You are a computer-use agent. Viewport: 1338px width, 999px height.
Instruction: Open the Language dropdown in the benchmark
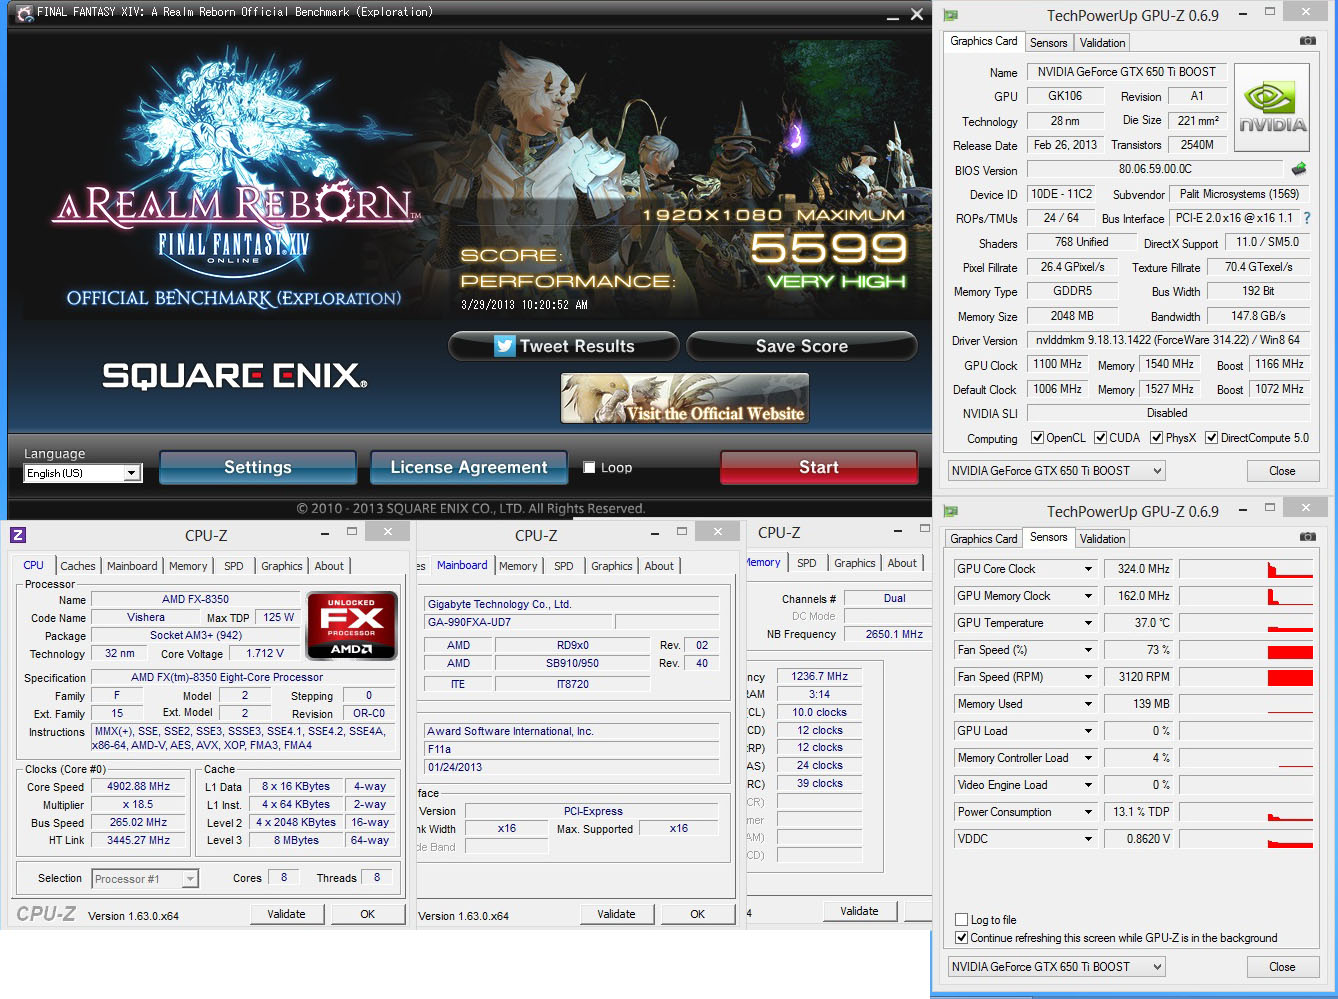[132, 473]
